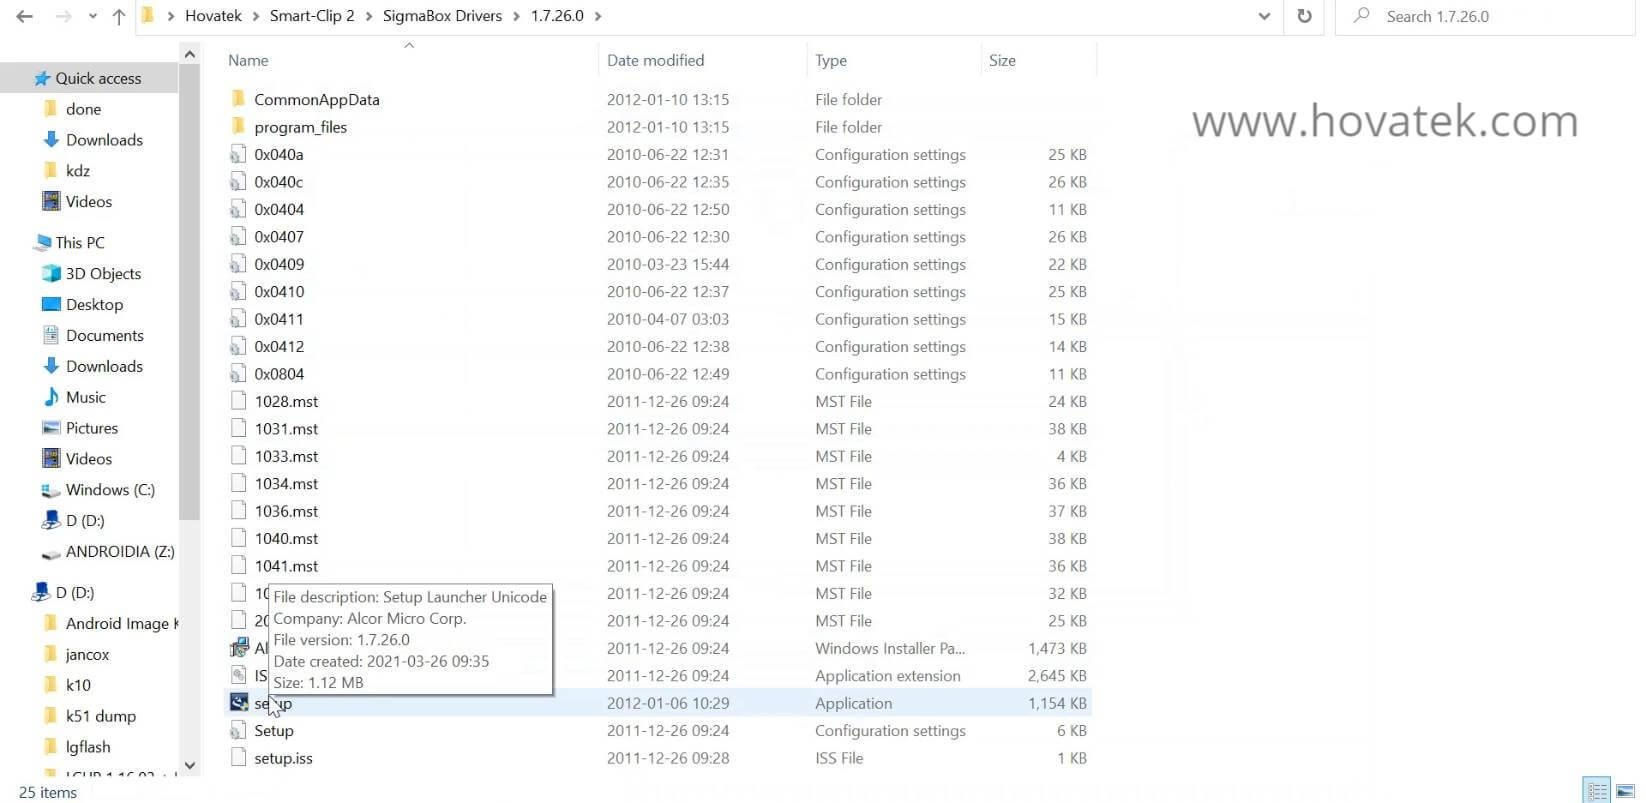Switch to large icons view layout
This screenshot has width=1646, height=803.
(x=1625, y=791)
